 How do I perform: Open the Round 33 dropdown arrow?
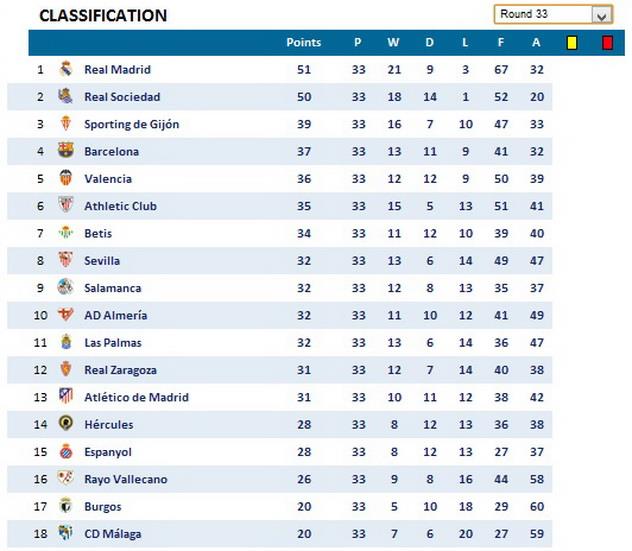coord(601,14)
